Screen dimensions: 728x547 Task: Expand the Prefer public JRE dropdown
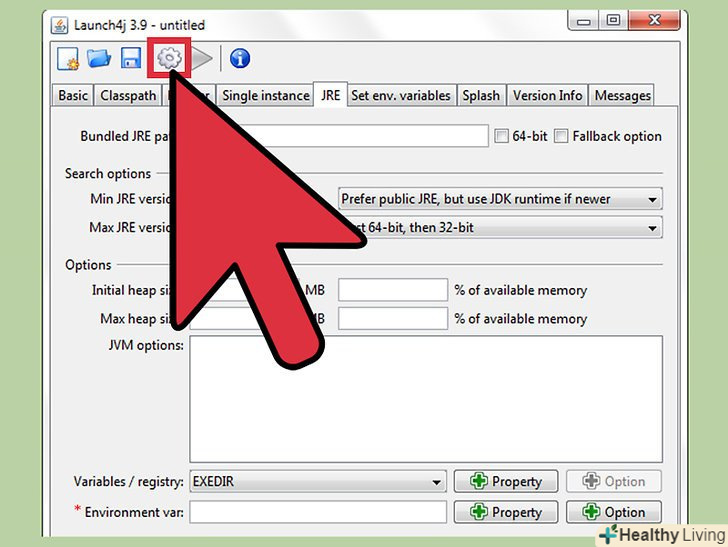[500, 199]
